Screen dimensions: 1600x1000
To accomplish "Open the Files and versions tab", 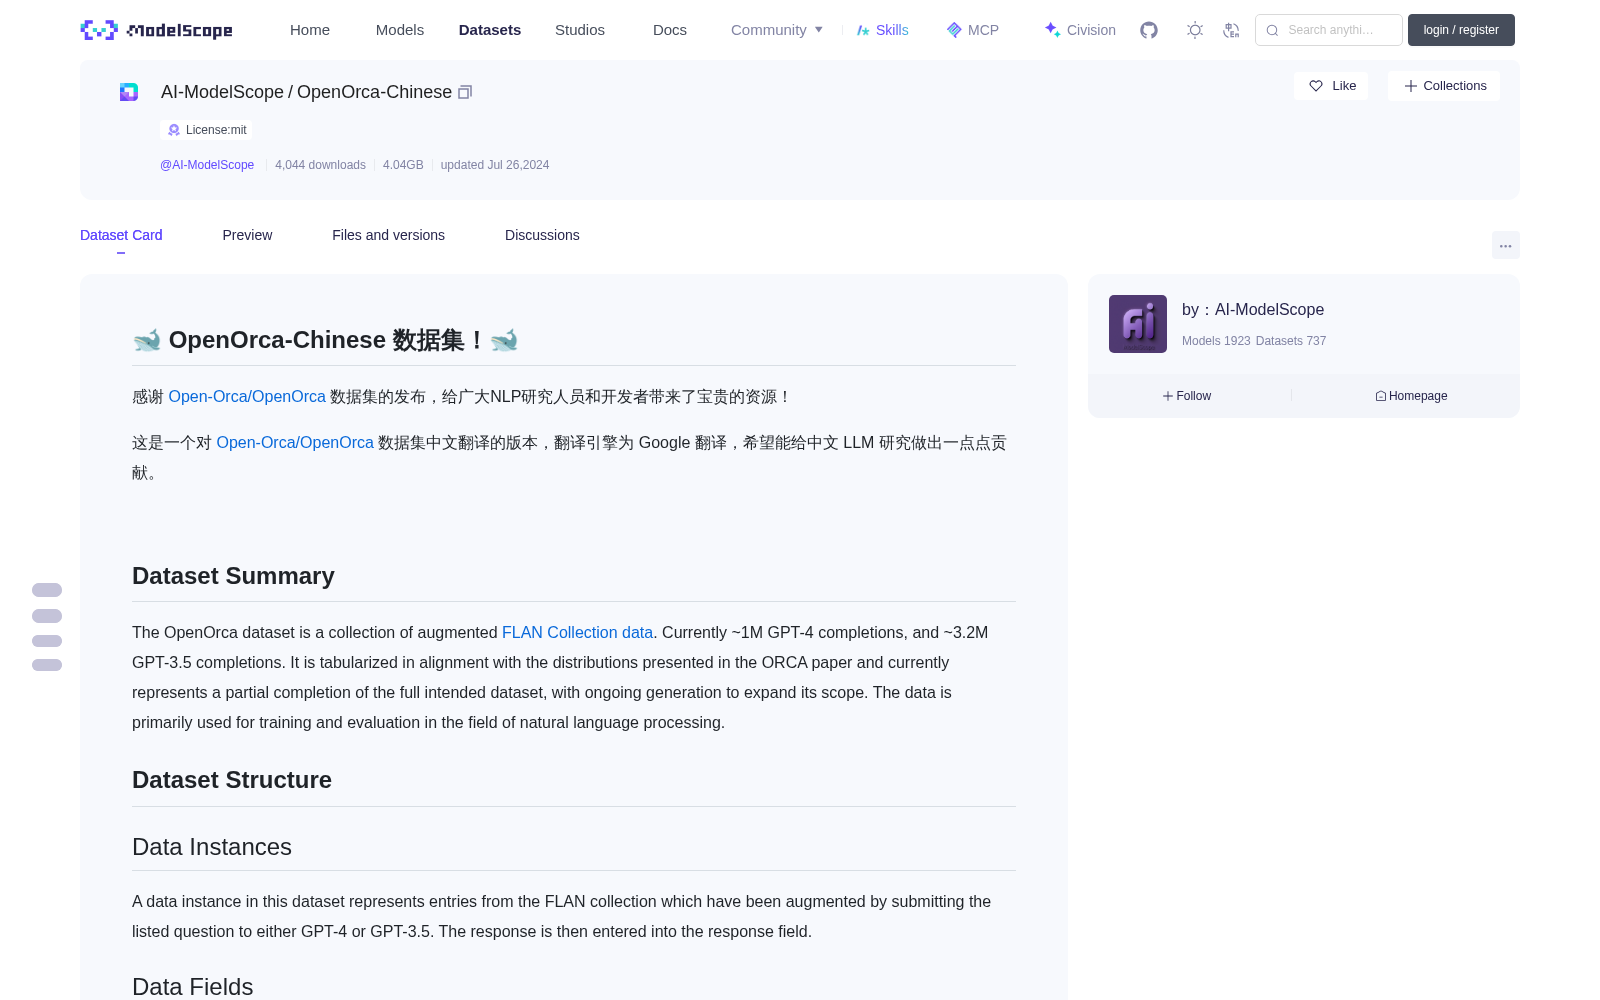I will pyautogui.click(x=388, y=235).
